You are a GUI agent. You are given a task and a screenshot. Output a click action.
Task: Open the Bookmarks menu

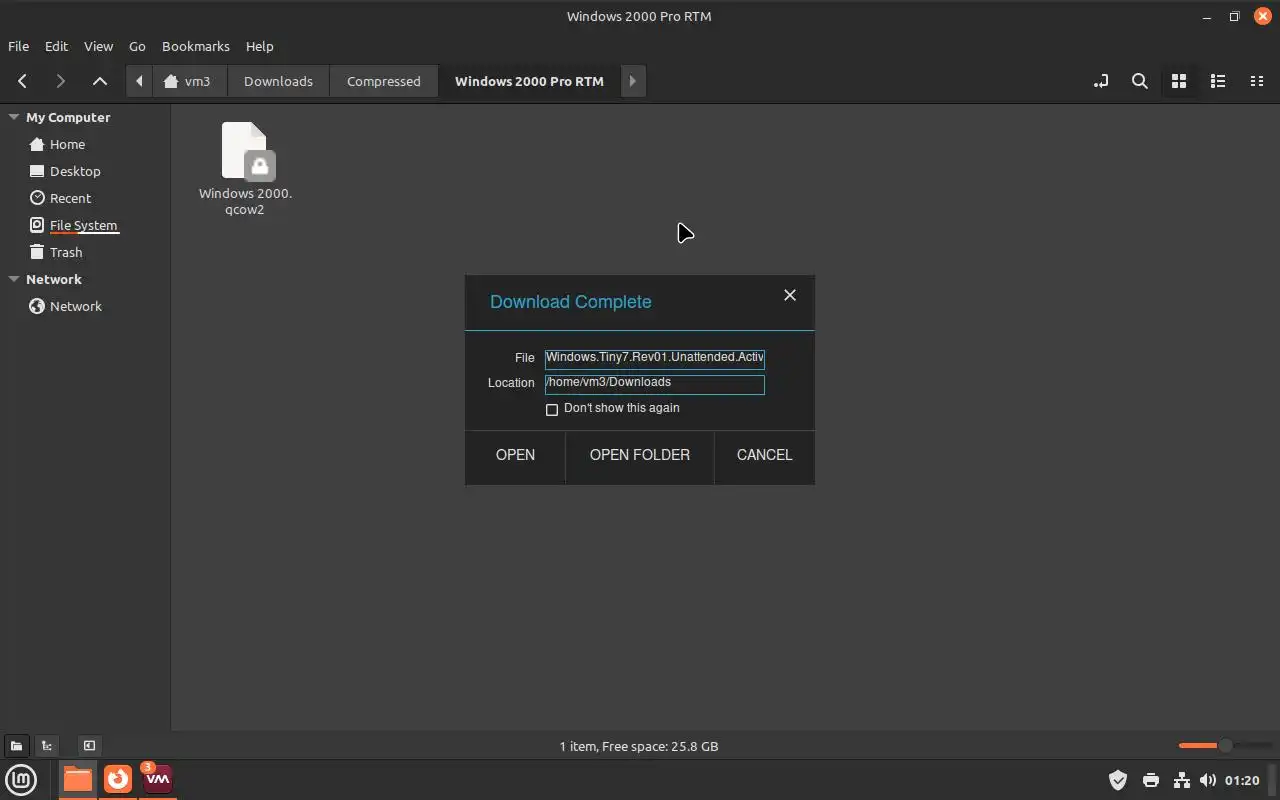tap(196, 46)
